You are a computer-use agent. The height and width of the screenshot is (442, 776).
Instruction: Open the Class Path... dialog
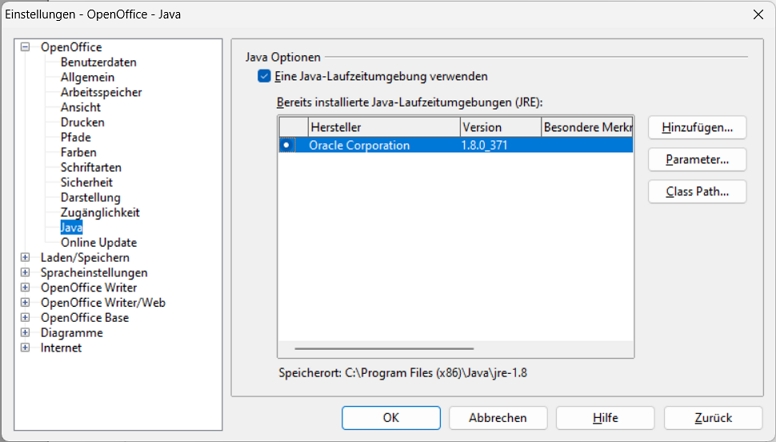696,192
